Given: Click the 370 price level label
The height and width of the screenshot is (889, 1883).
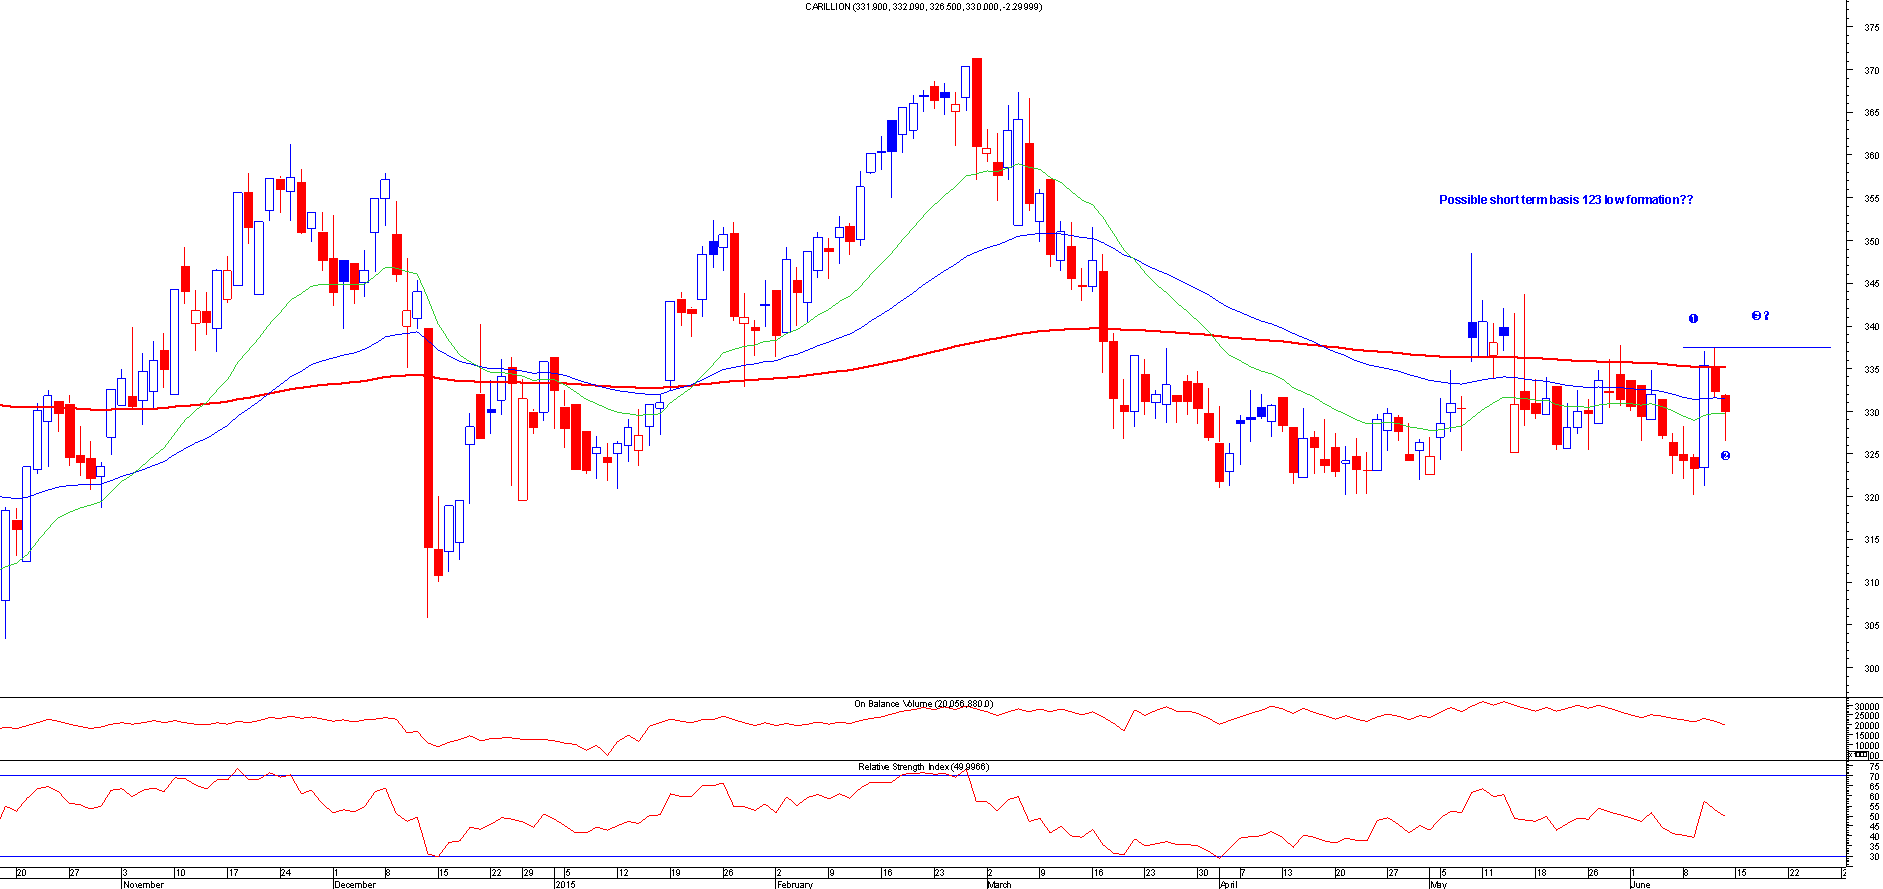Looking at the screenshot, I should point(1870,71).
